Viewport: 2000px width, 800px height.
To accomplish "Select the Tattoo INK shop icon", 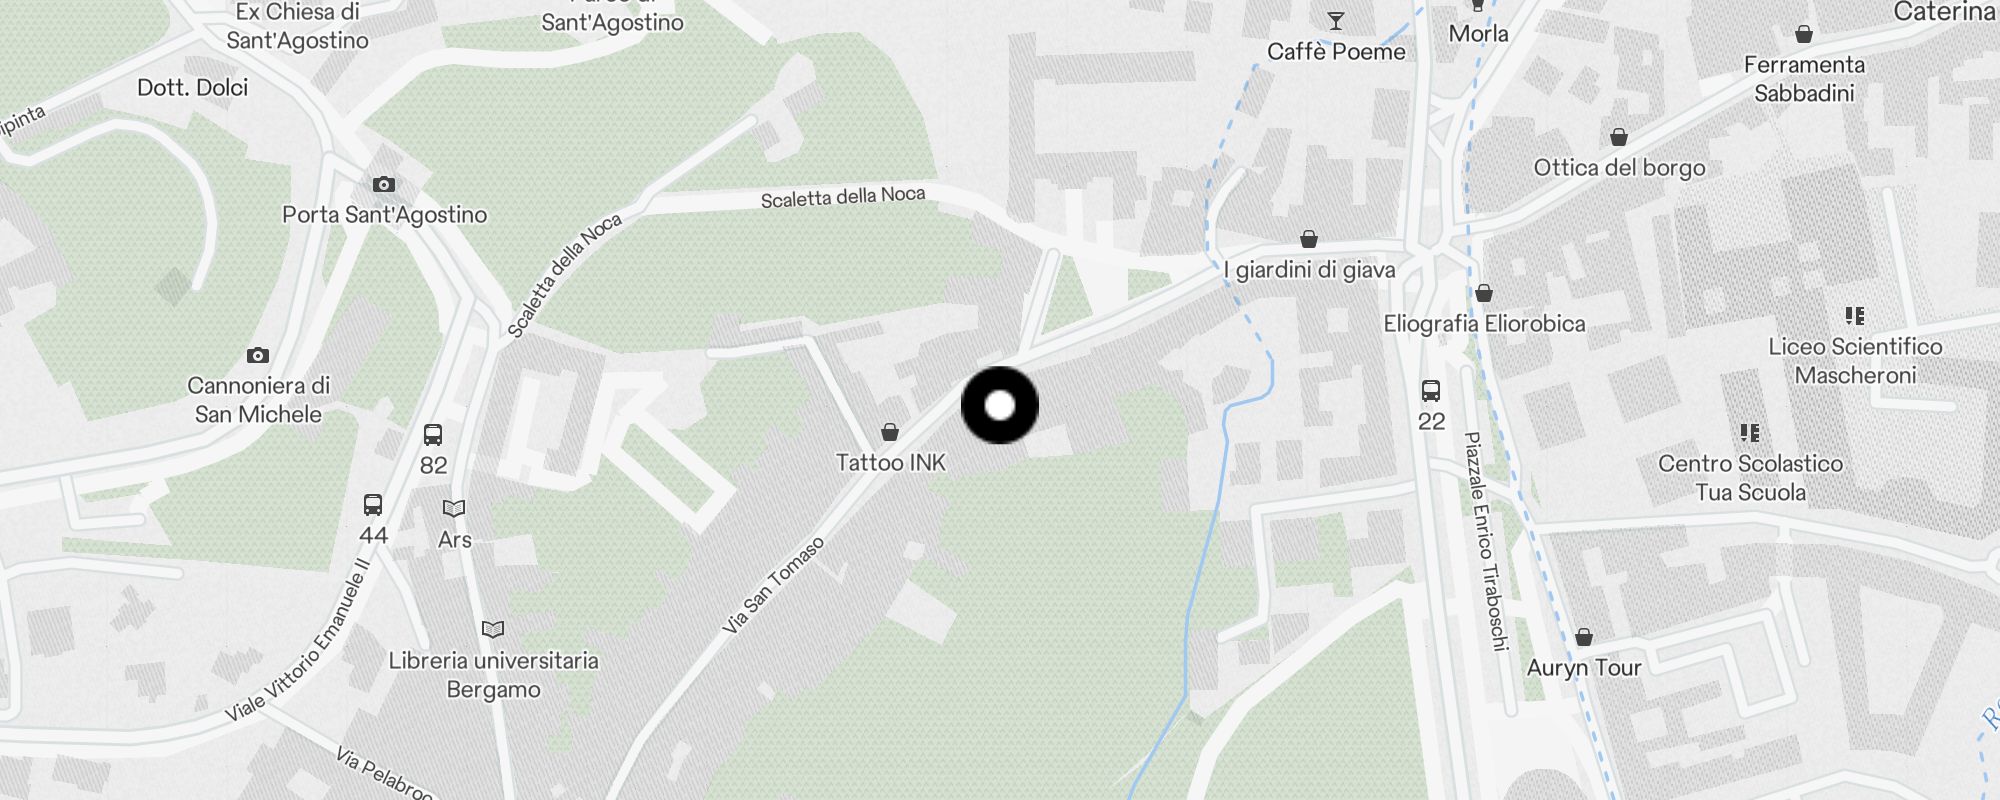I will [890, 432].
